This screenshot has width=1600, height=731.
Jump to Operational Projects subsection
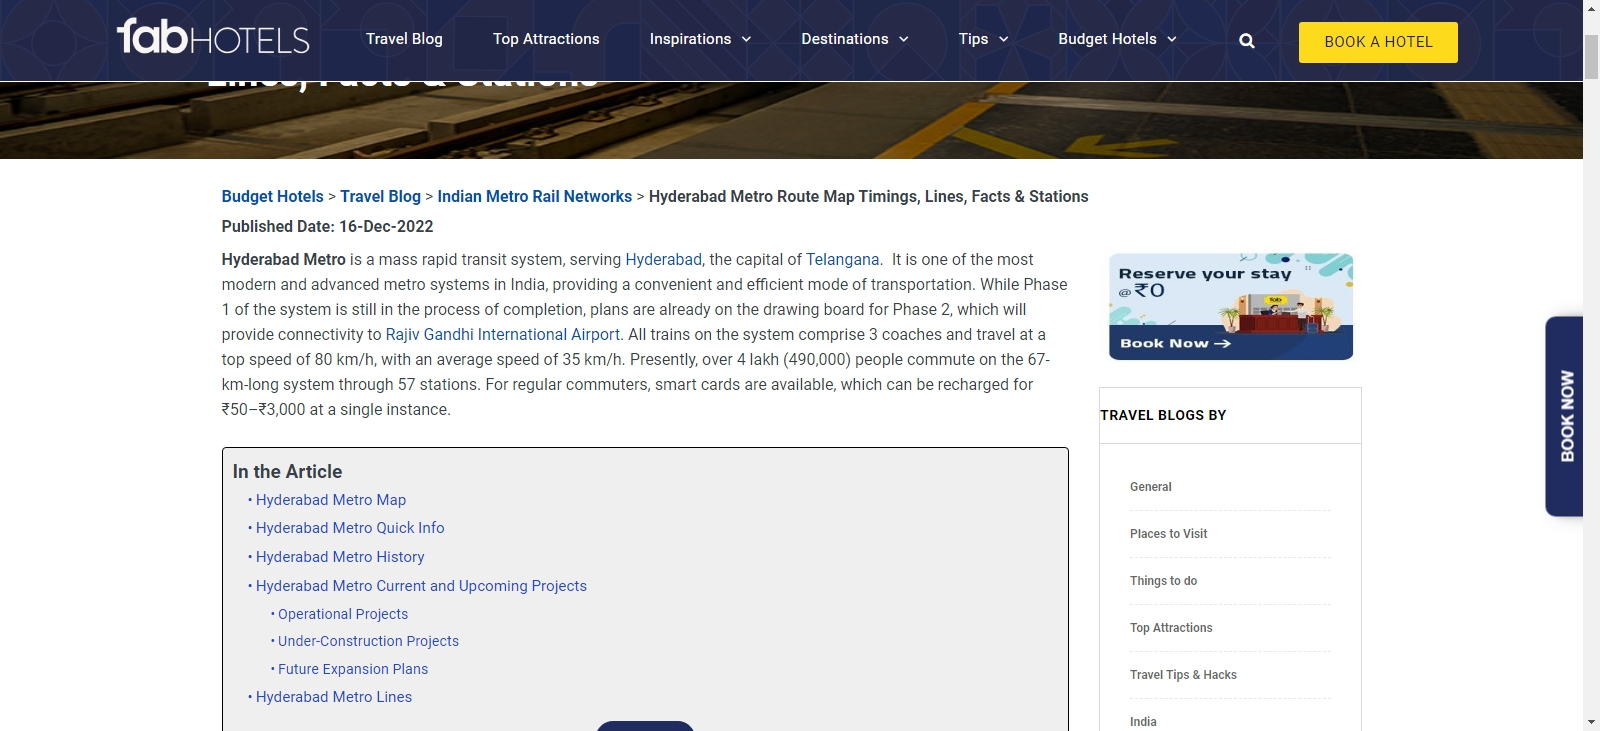[343, 614]
